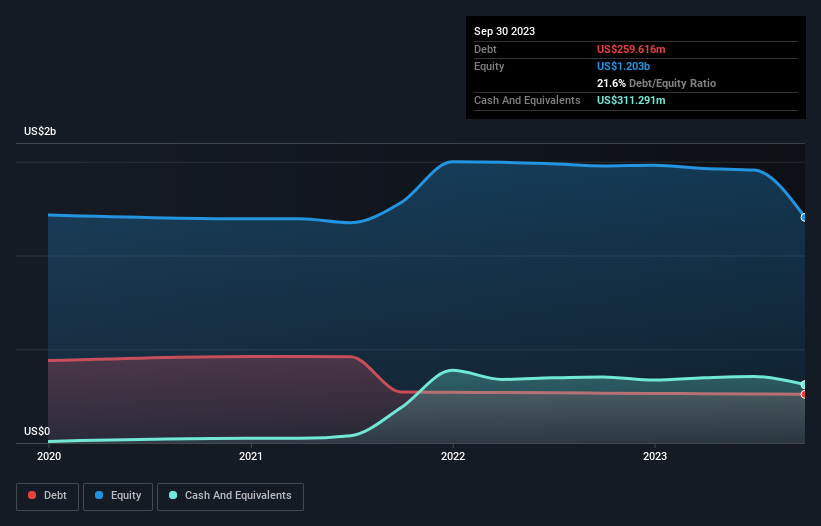Image resolution: width=821 pixels, height=526 pixels.
Task: Click the 2020 x-axis label
Action: 49,456
